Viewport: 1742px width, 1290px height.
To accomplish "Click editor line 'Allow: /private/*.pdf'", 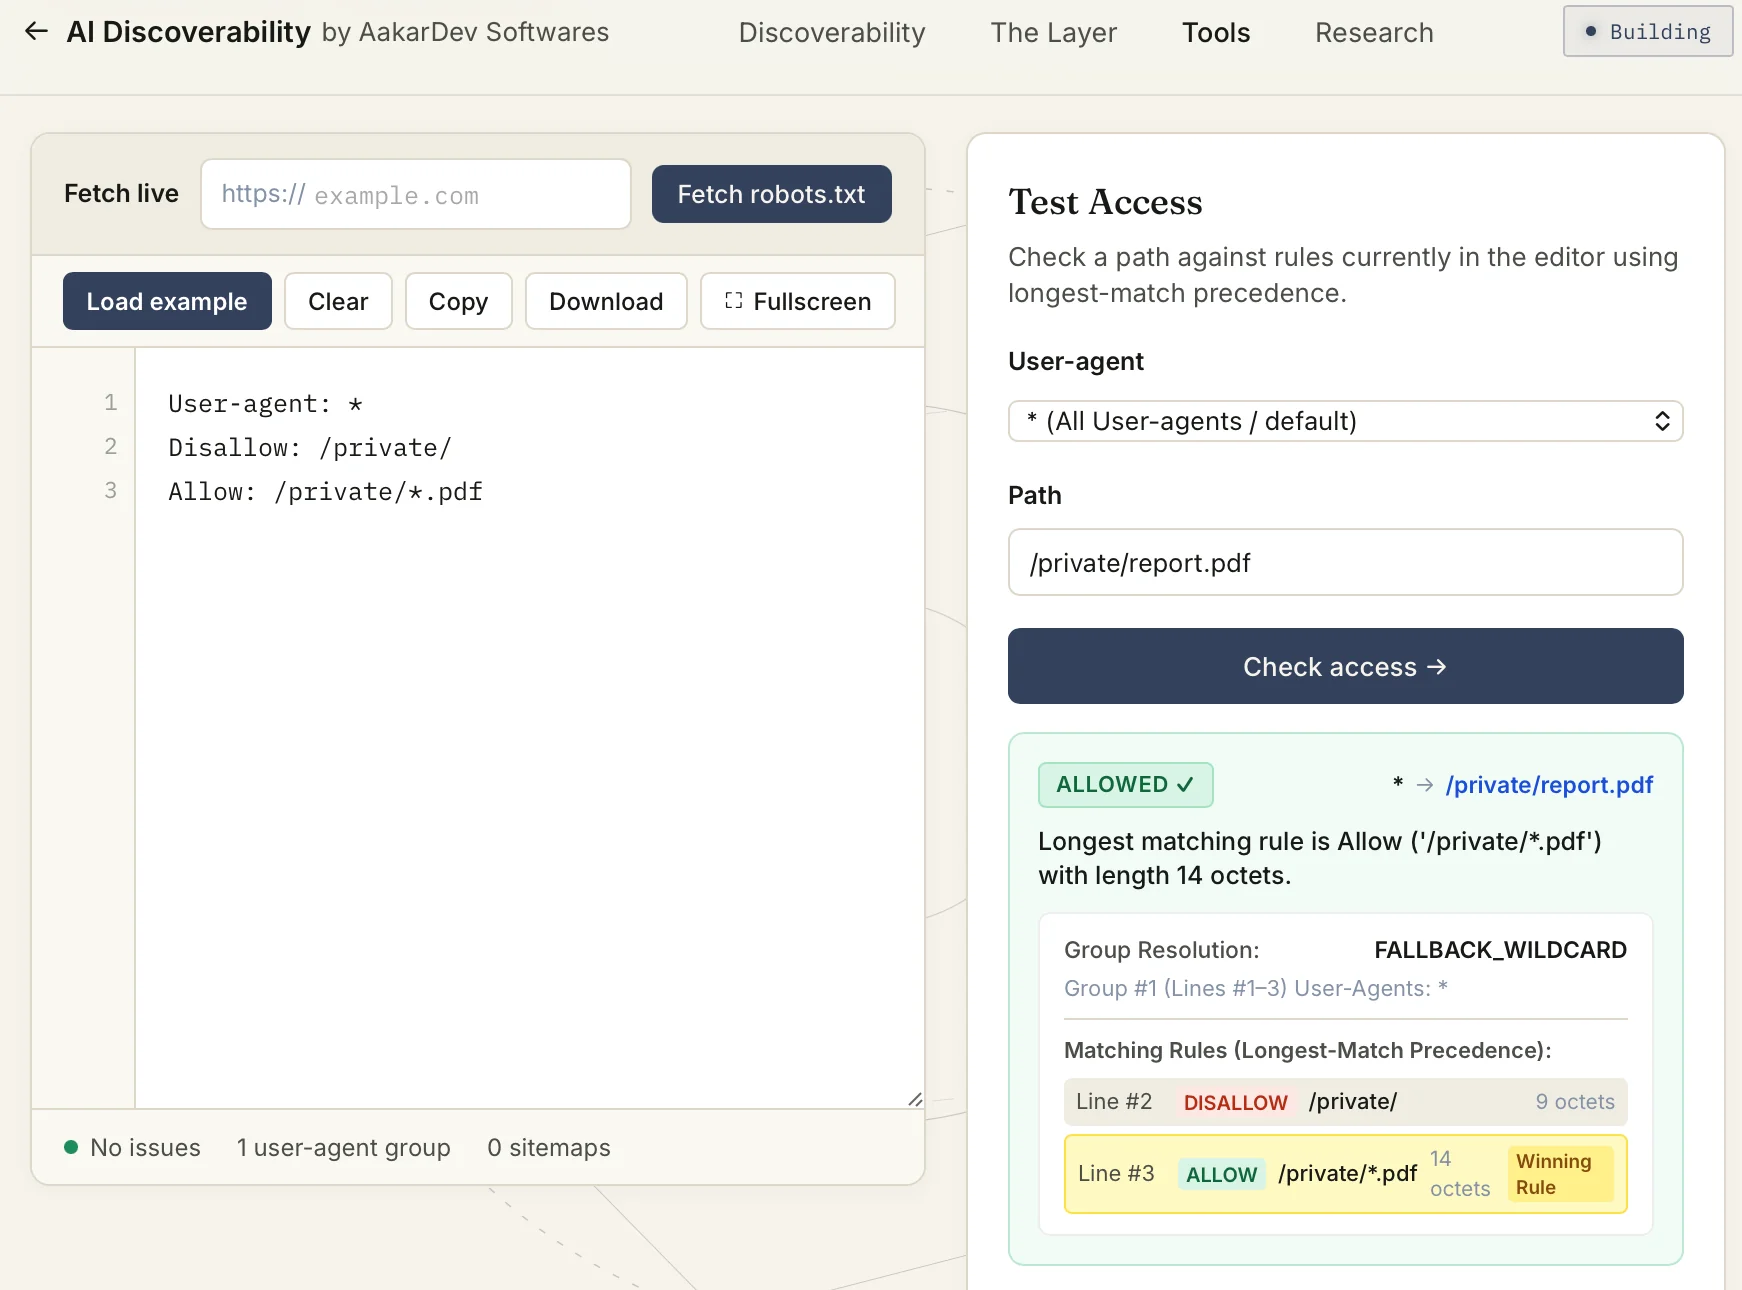I will click(x=325, y=492).
